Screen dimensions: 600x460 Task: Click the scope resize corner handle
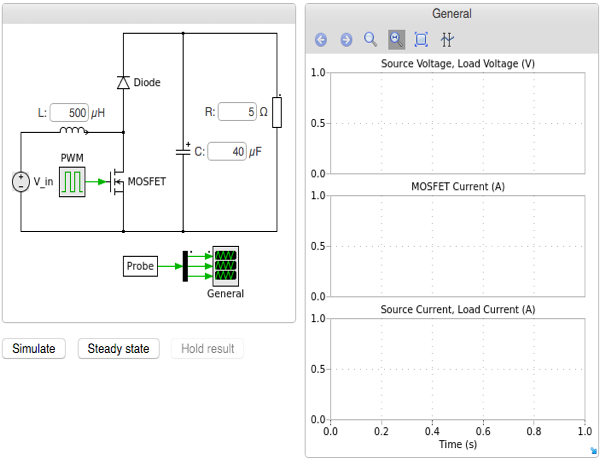coord(593,451)
